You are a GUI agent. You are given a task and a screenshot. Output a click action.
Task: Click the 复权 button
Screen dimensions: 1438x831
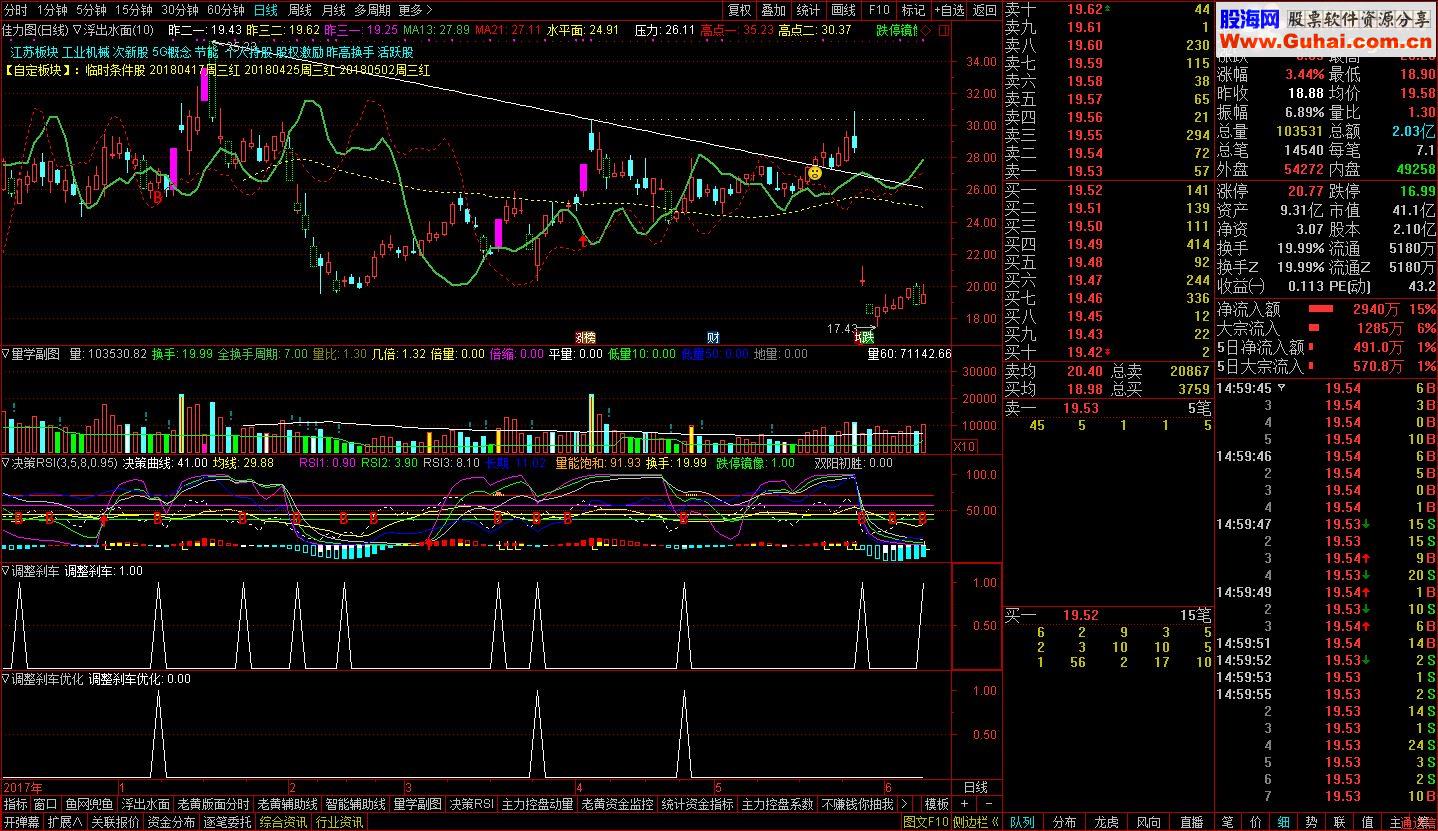pos(740,10)
